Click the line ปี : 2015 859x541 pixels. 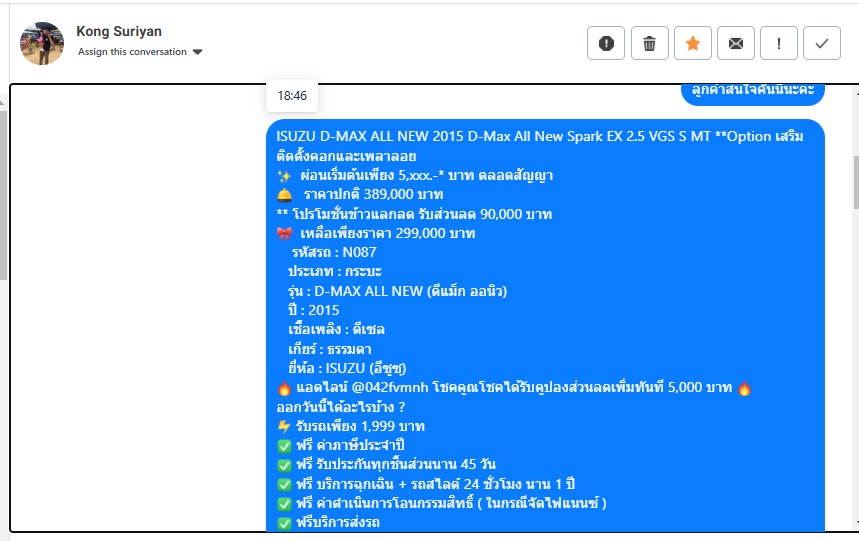click(313, 310)
